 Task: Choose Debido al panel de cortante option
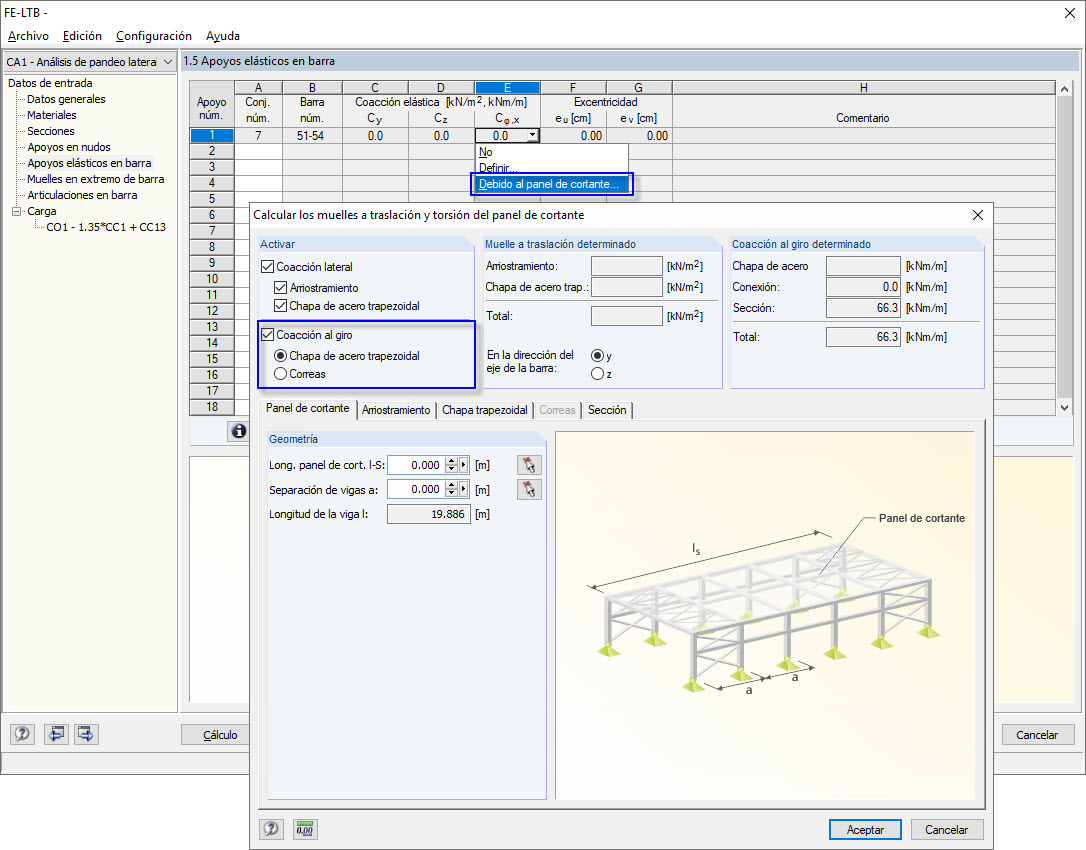[x=551, y=184]
